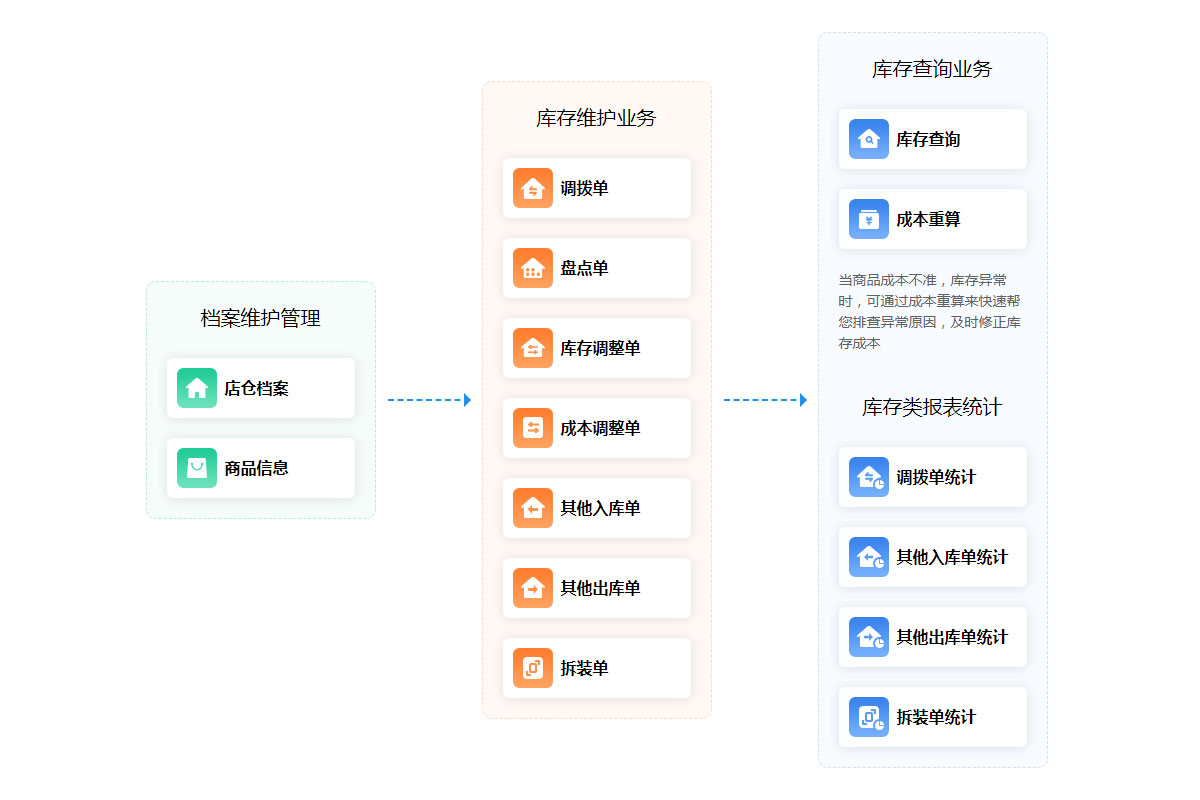Open 店仓档案 by its label
This screenshot has width=1200, height=800.
tap(256, 388)
